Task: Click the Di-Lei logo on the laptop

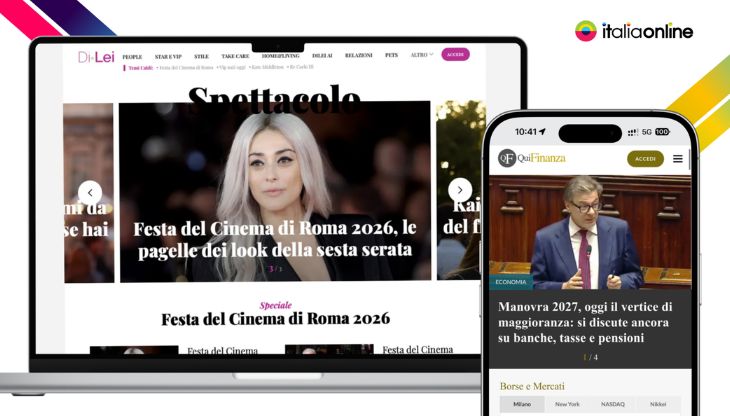Action: coord(96,57)
